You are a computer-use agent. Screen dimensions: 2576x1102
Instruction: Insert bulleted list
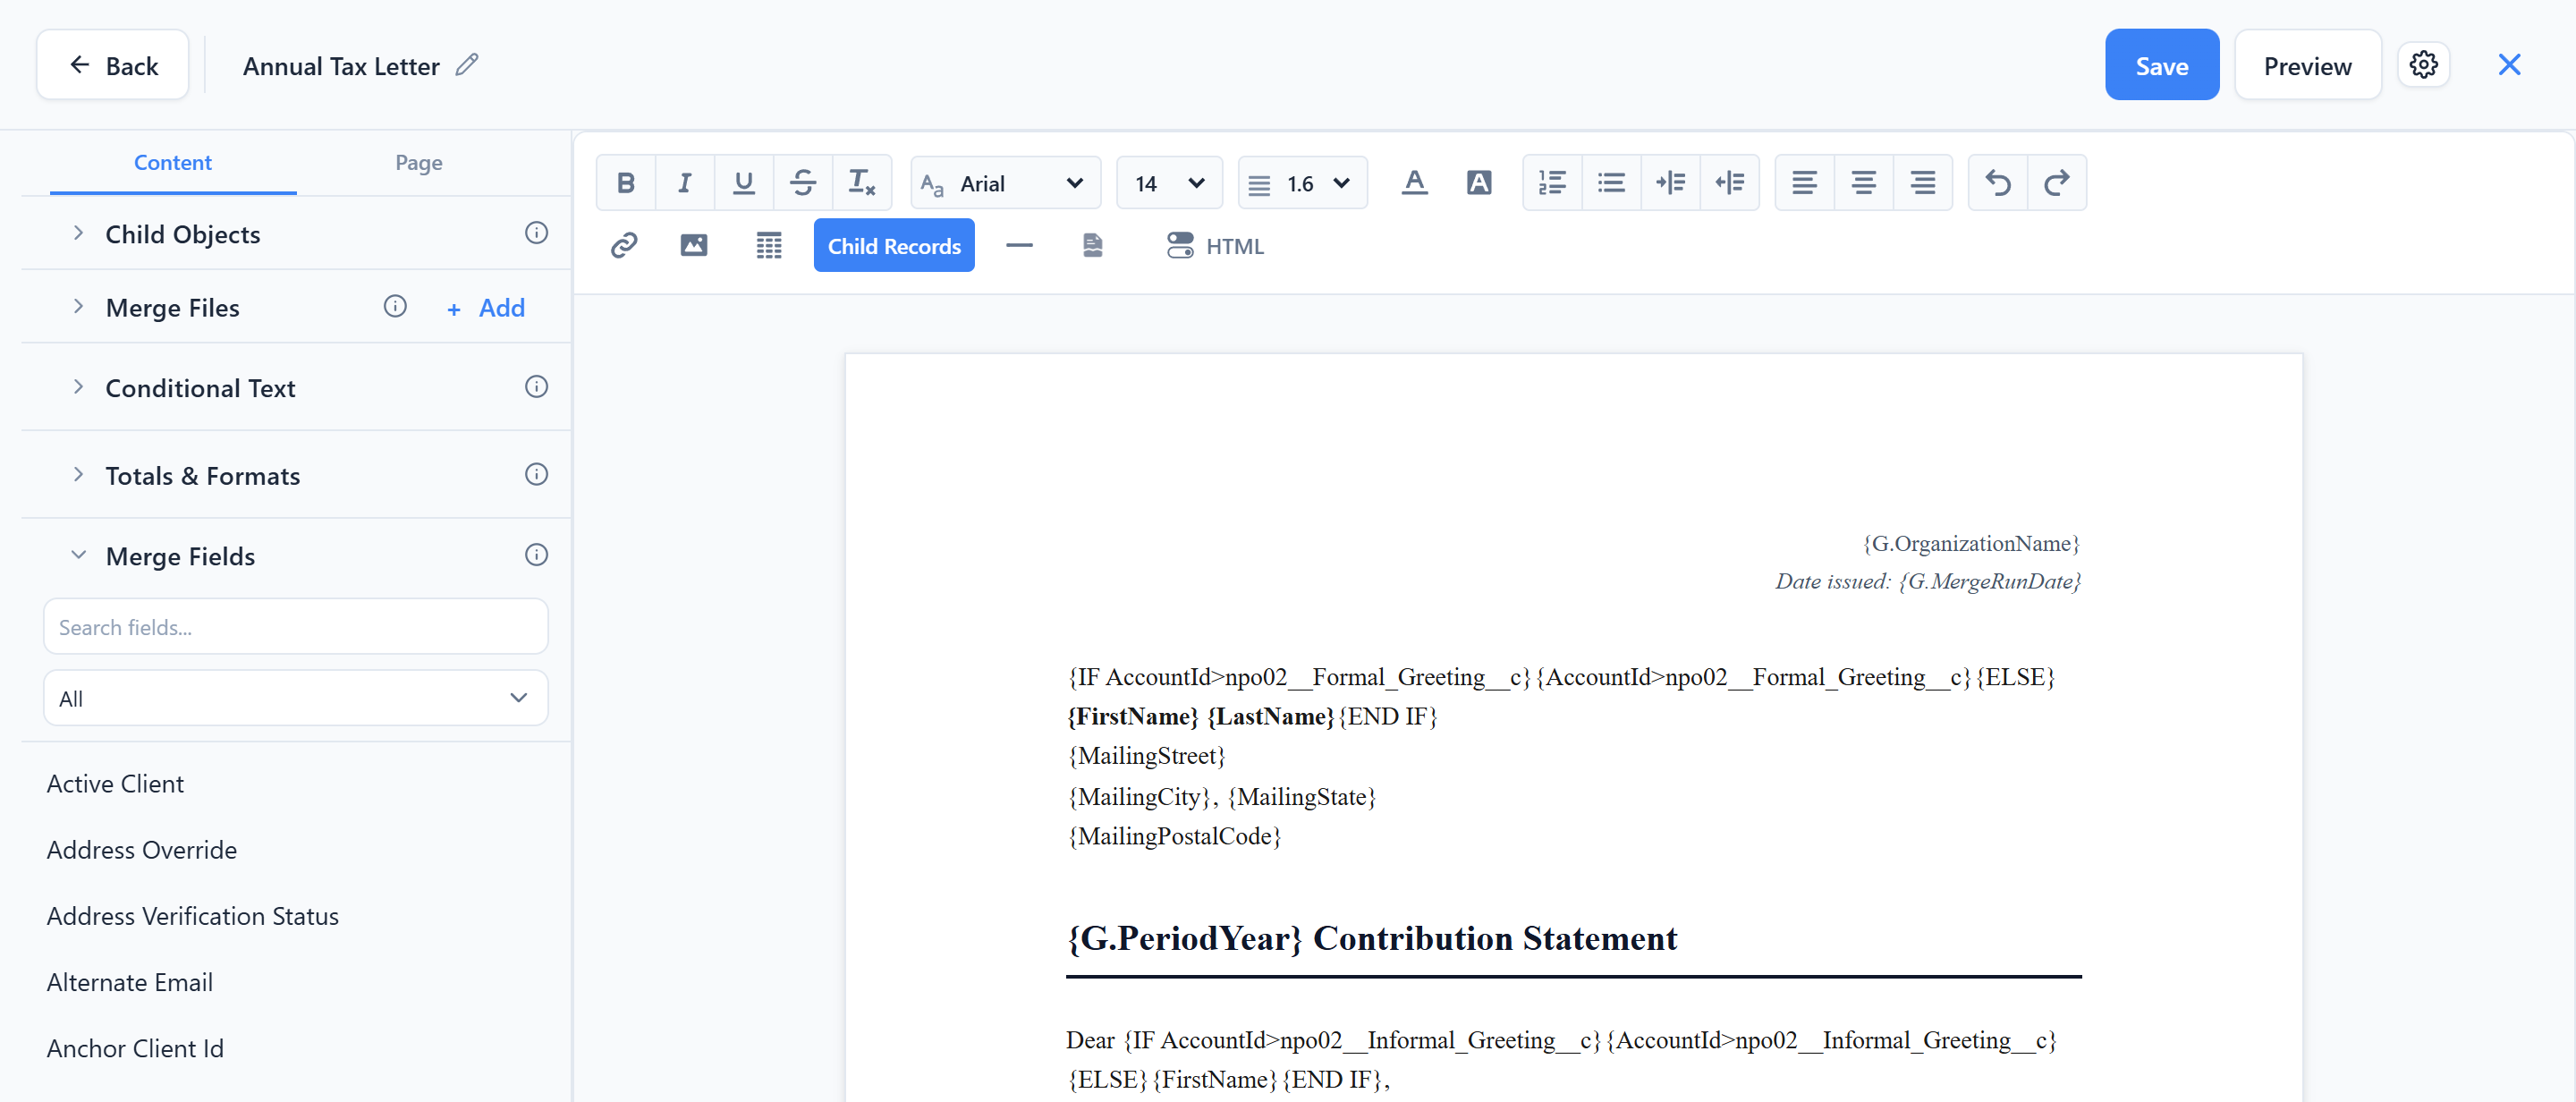point(1611,183)
